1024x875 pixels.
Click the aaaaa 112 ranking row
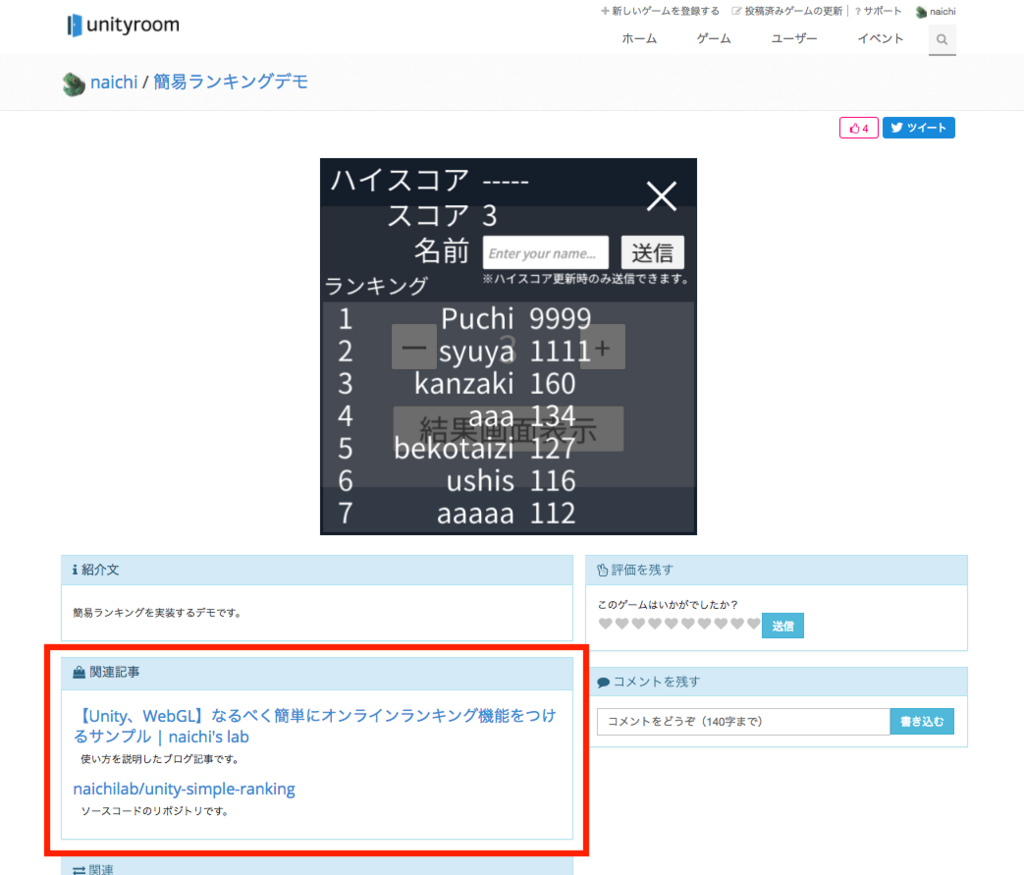508,513
